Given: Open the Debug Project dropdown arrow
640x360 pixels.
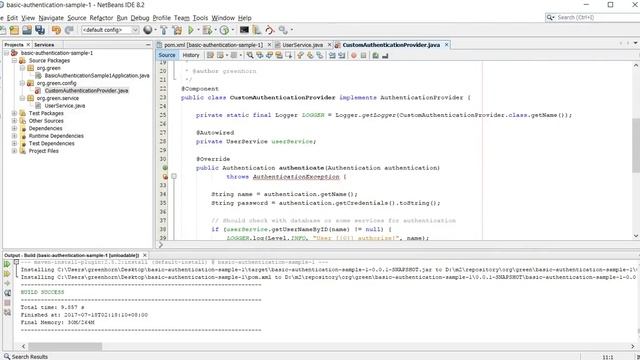Looking at the screenshot, I should pyautogui.click(x=215, y=30).
